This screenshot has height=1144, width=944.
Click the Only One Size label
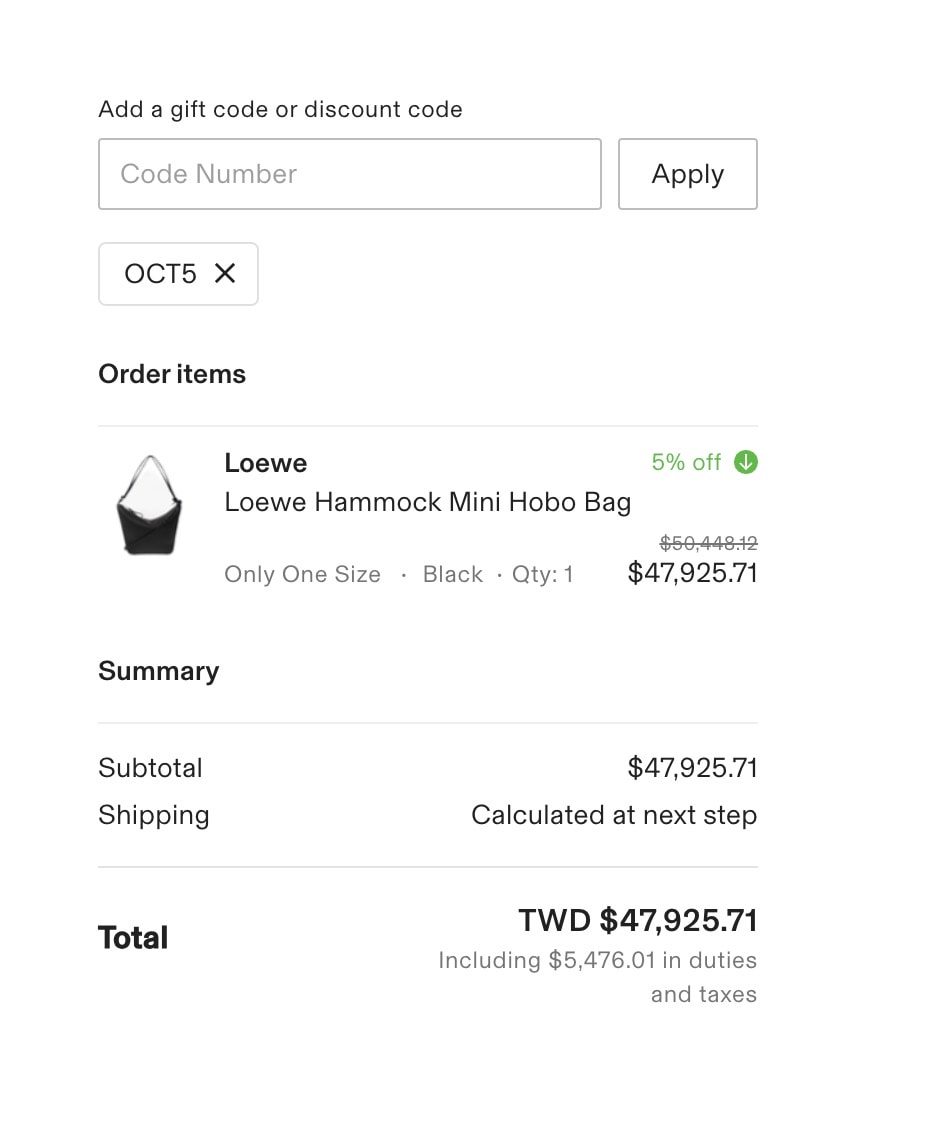(x=302, y=574)
